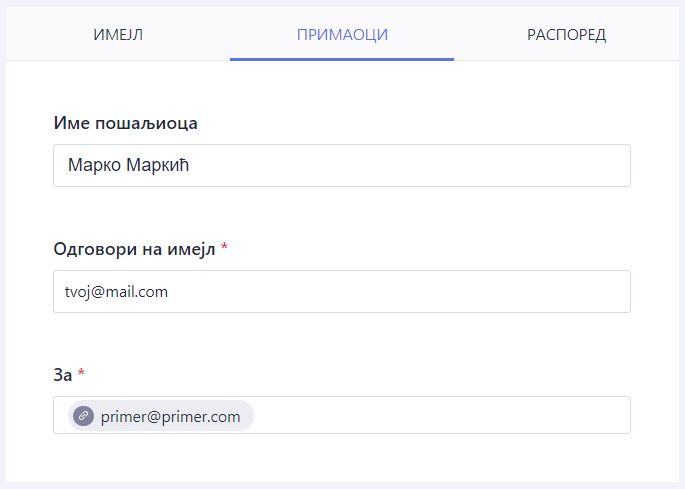Click the link icon on the primer@primer.com chip
Image resolution: width=685 pixels, height=489 pixels.
tap(84, 416)
